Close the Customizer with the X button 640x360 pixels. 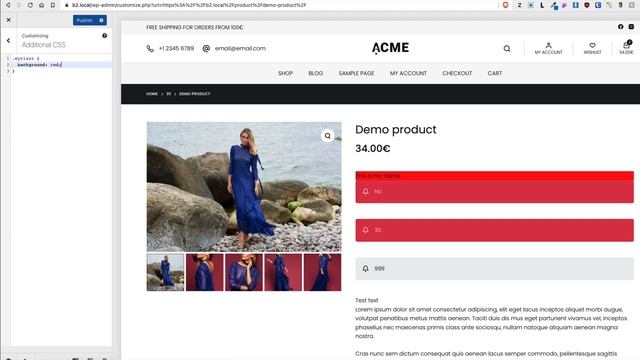pos(9,20)
